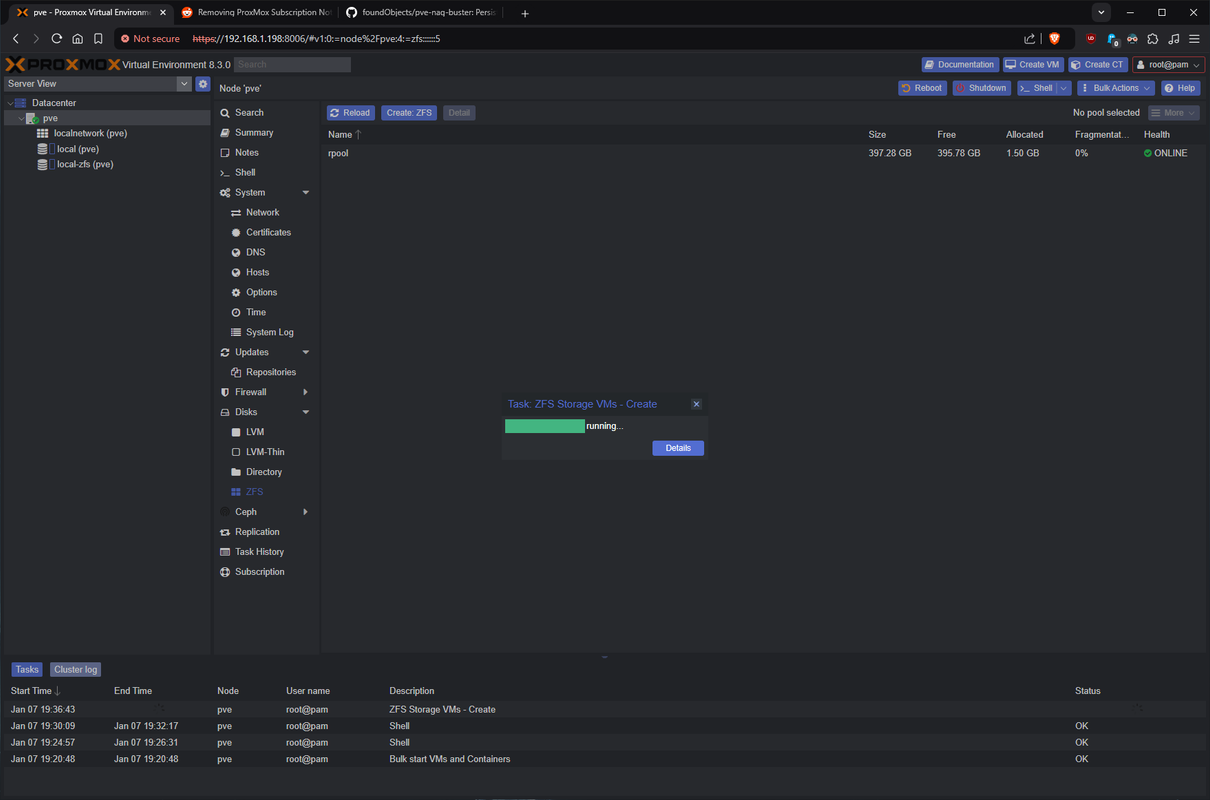Click Reload in the ZFS toolbar
1210x800 pixels.
coord(350,112)
